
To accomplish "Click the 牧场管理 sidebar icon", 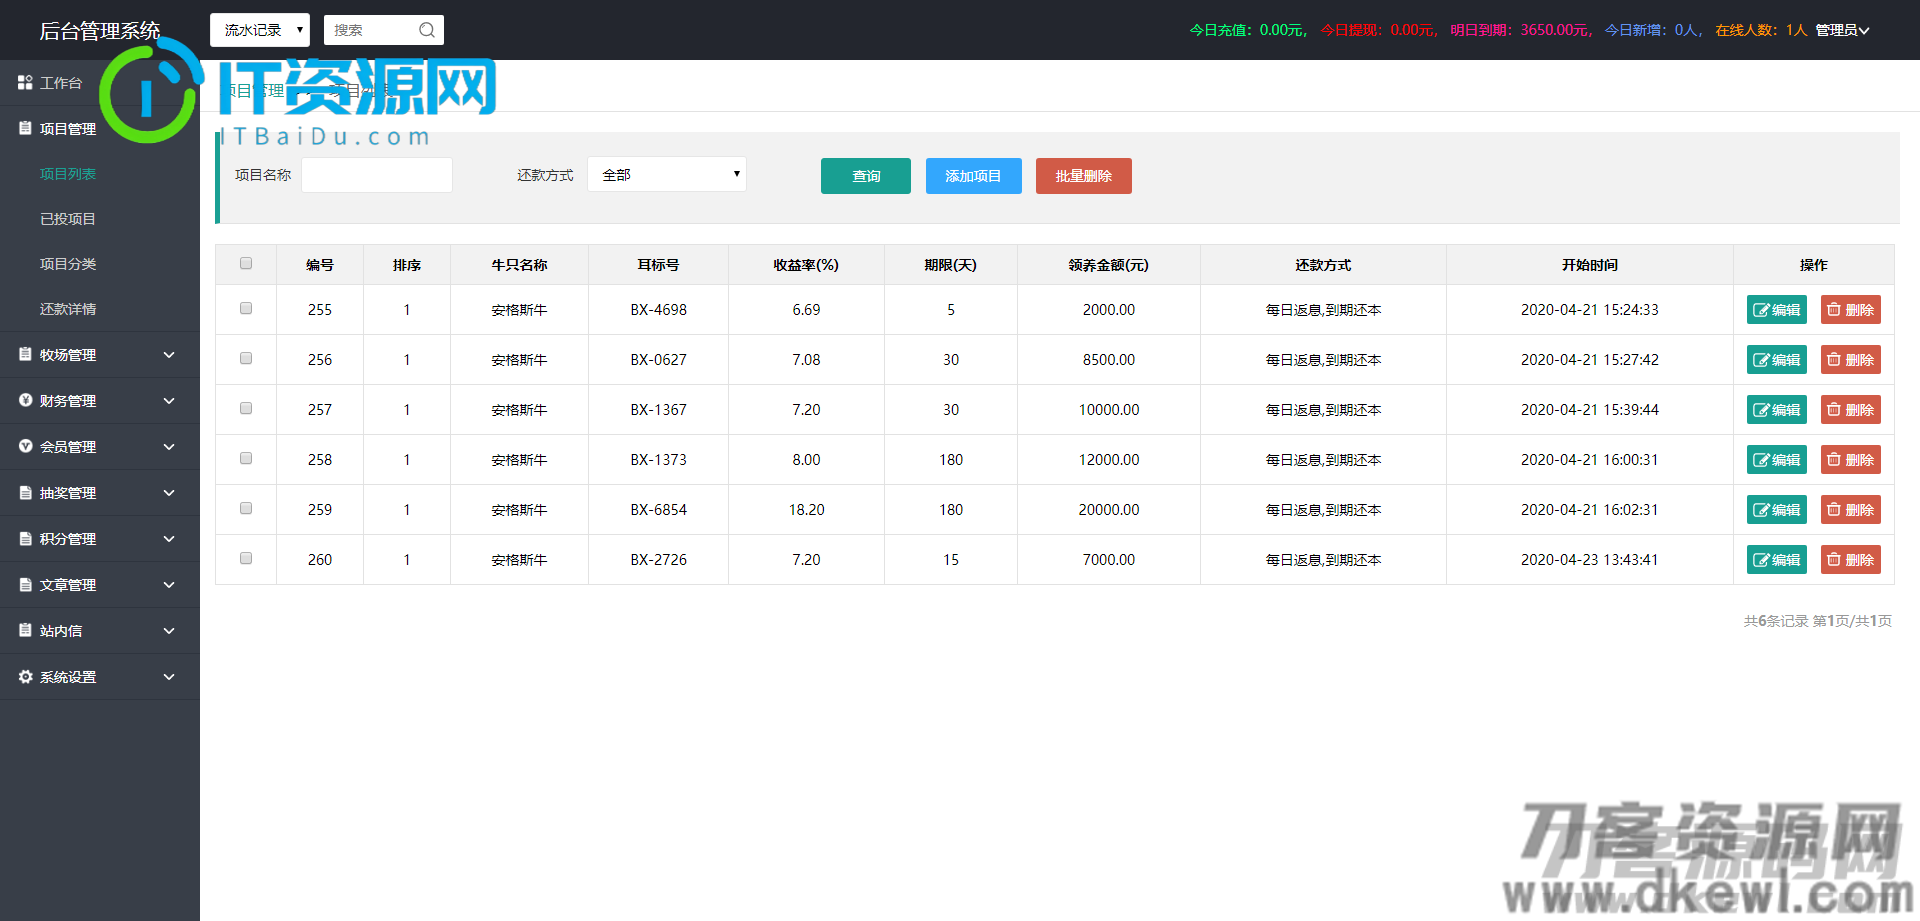I will point(26,354).
